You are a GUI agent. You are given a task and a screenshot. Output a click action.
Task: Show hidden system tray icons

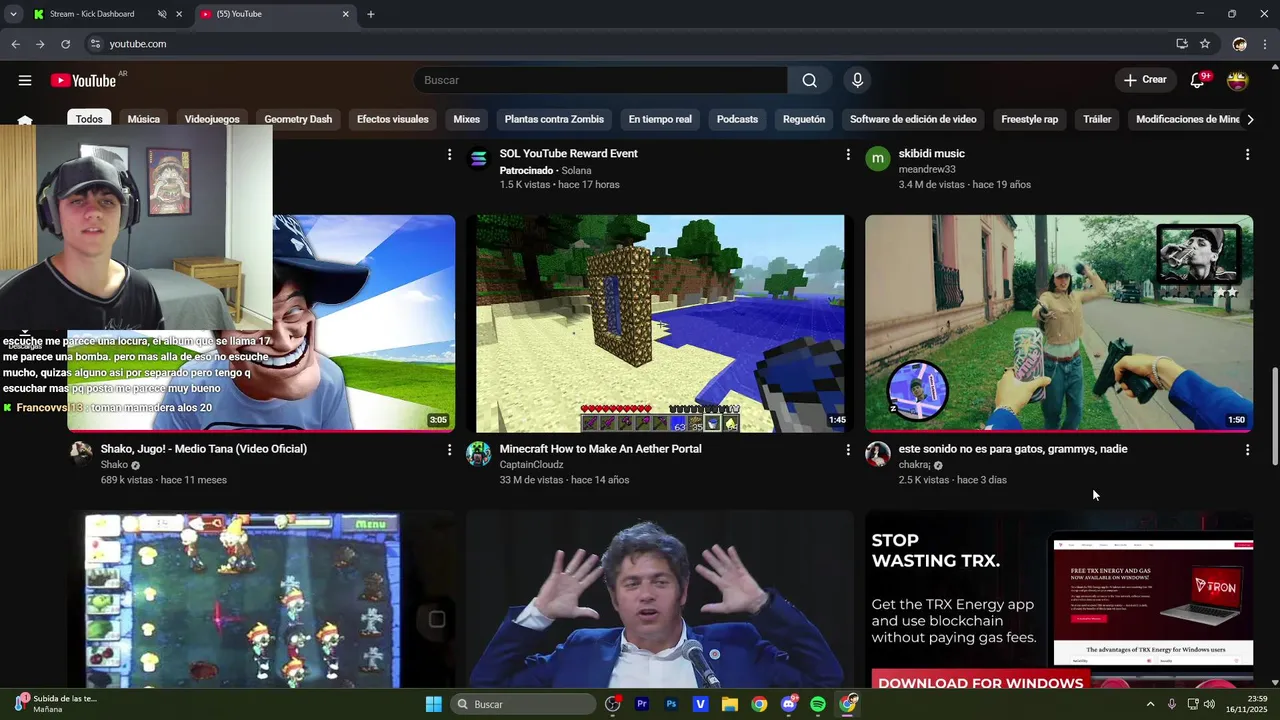tap(1150, 704)
